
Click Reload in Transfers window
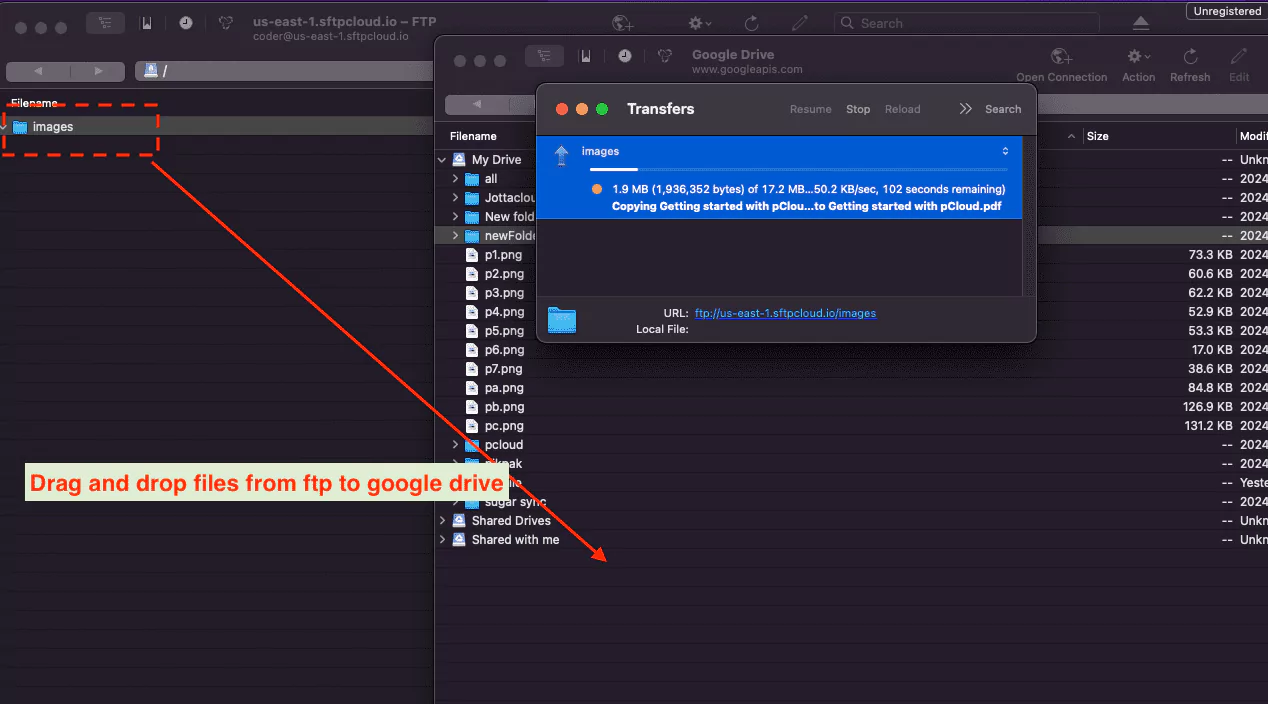[902, 109]
